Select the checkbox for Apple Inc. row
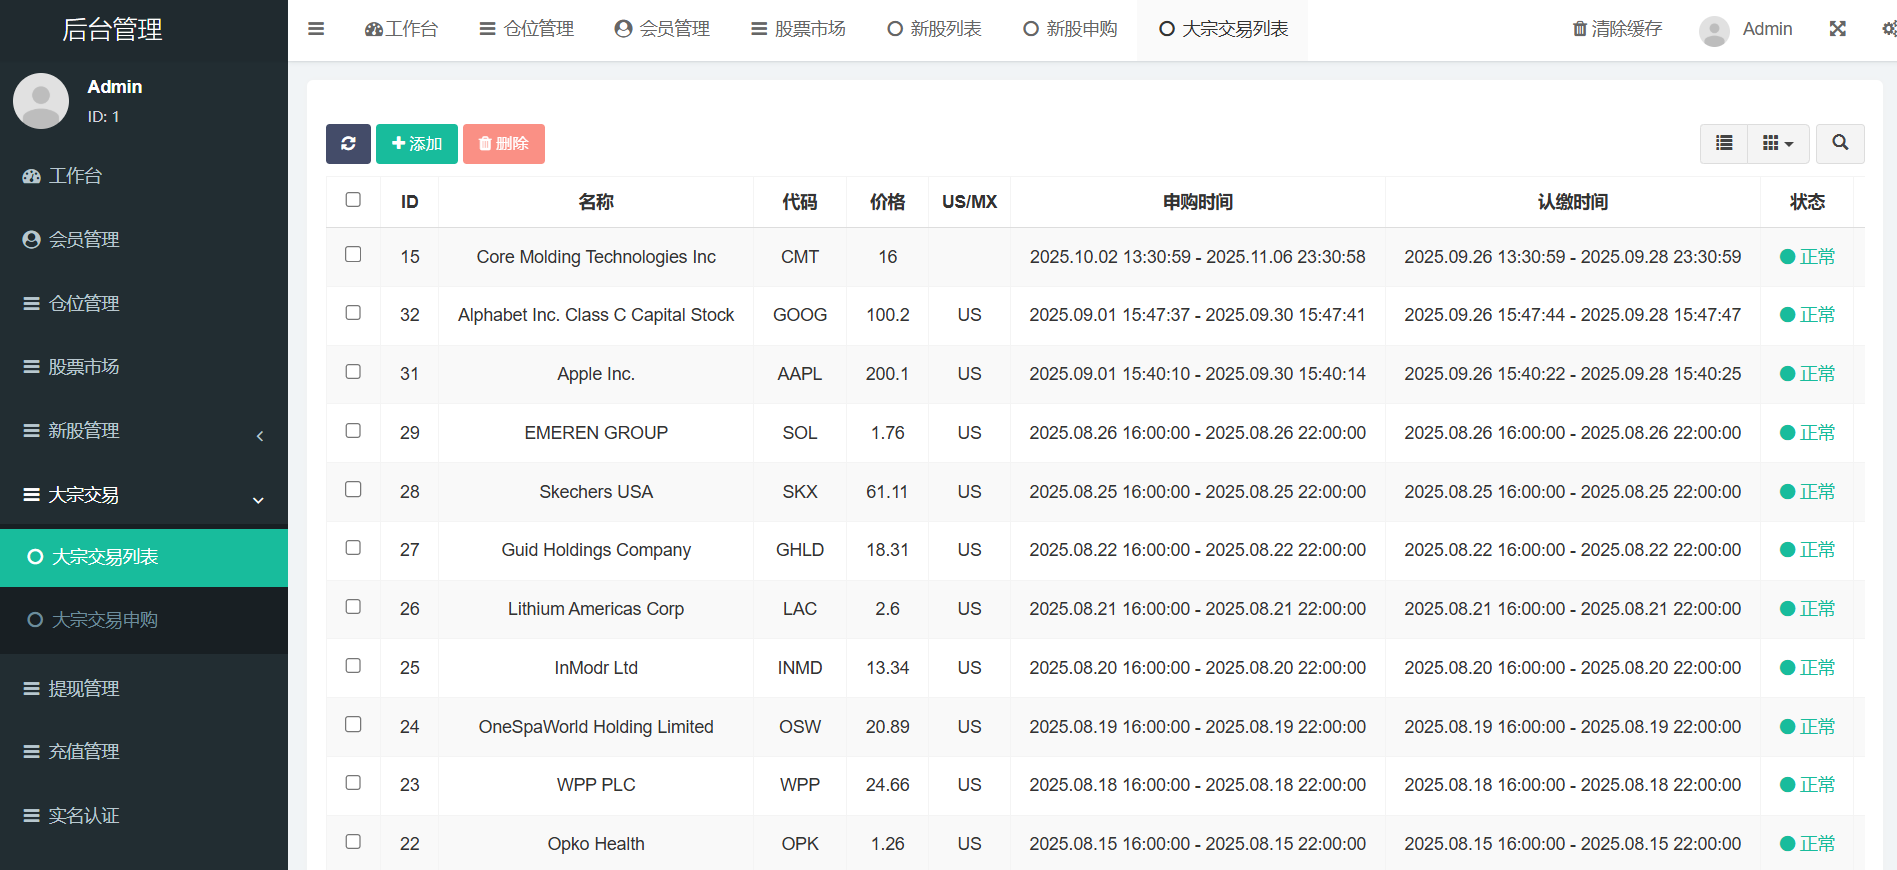 353,372
